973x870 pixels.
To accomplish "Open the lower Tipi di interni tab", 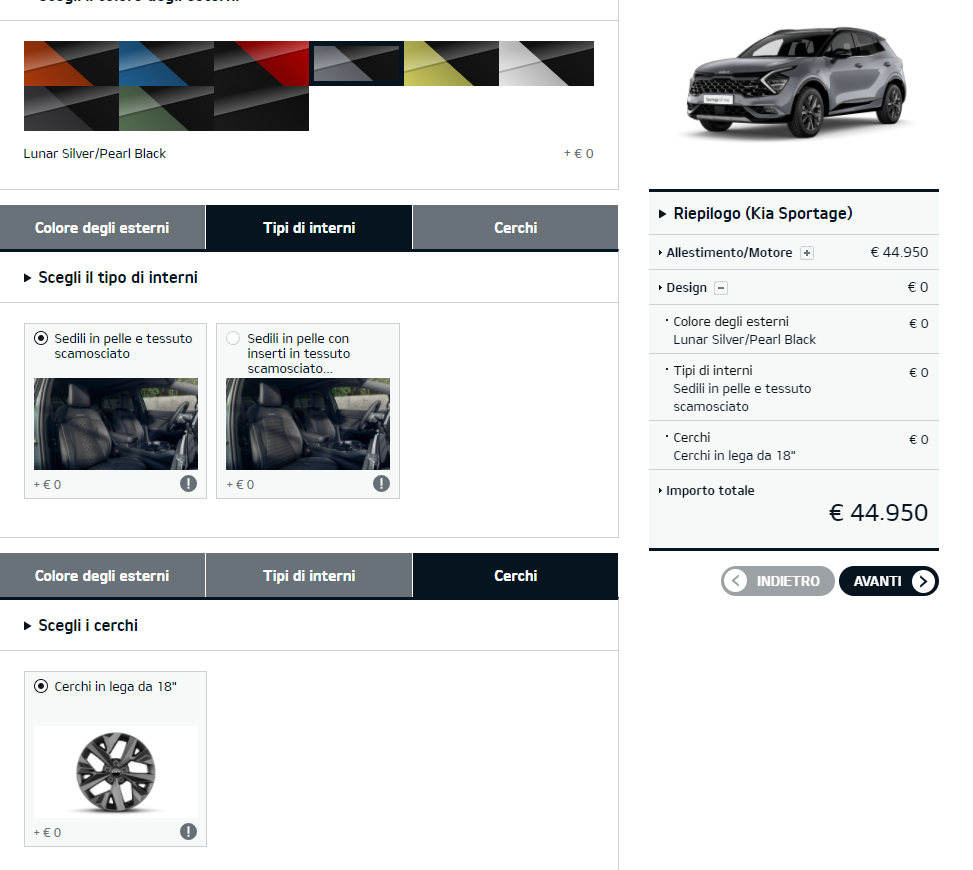I will click(309, 576).
